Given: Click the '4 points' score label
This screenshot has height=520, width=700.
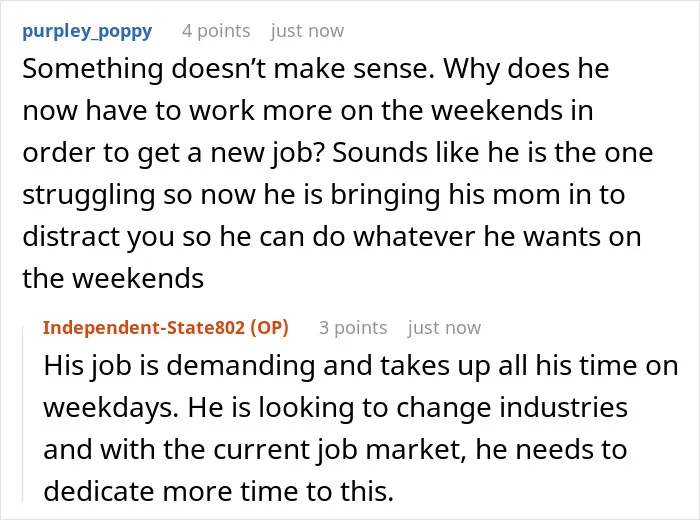Looking at the screenshot, I should (x=216, y=31).
